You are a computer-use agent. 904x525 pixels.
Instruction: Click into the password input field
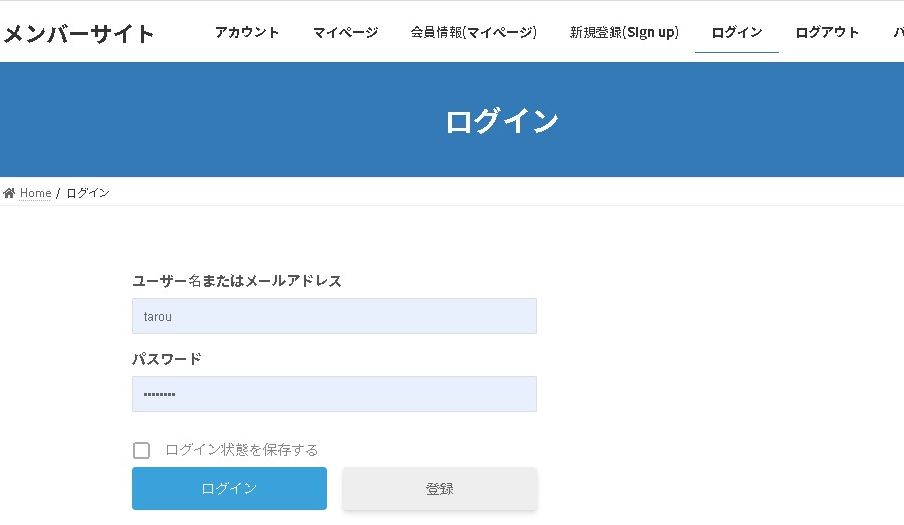[334, 394]
